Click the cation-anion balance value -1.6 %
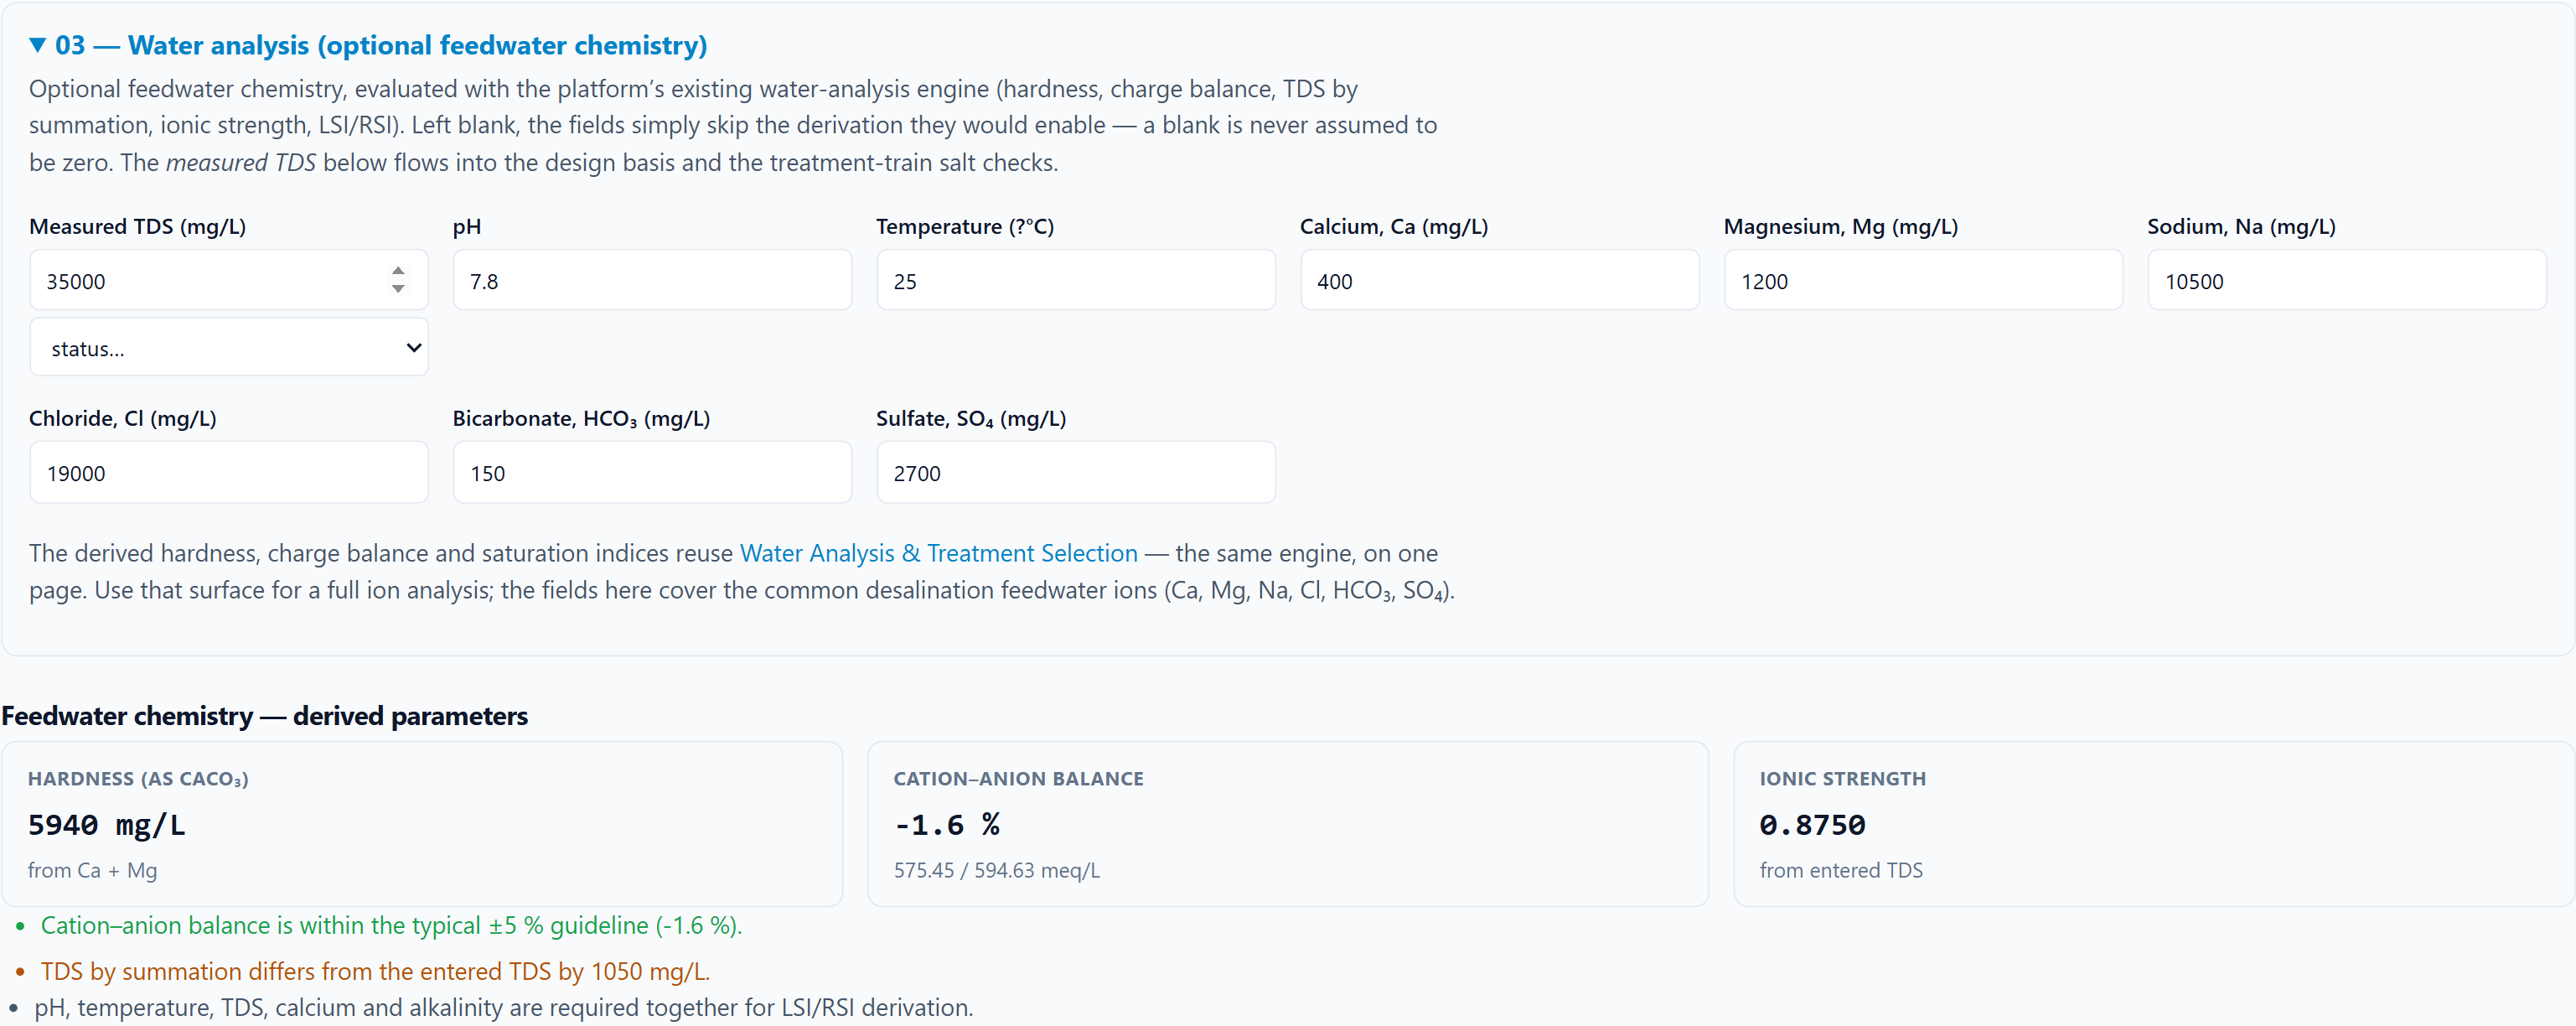 pyautogui.click(x=946, y=825)
